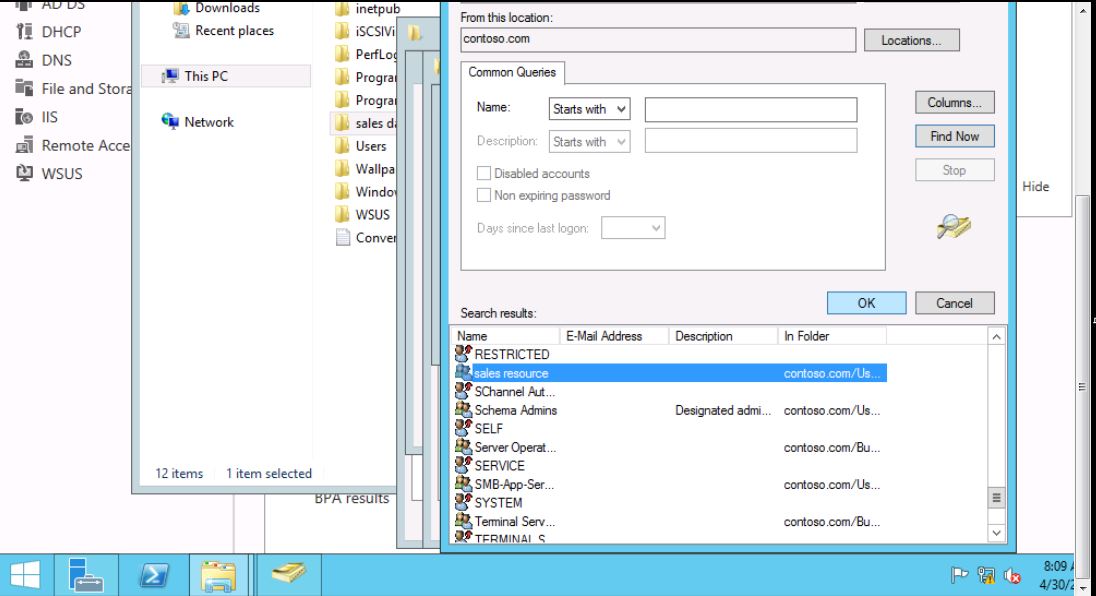The image size is (1096, 596).
Task: Open the Windows Start button
Action: pyautogui.click(x=26, y=576)
